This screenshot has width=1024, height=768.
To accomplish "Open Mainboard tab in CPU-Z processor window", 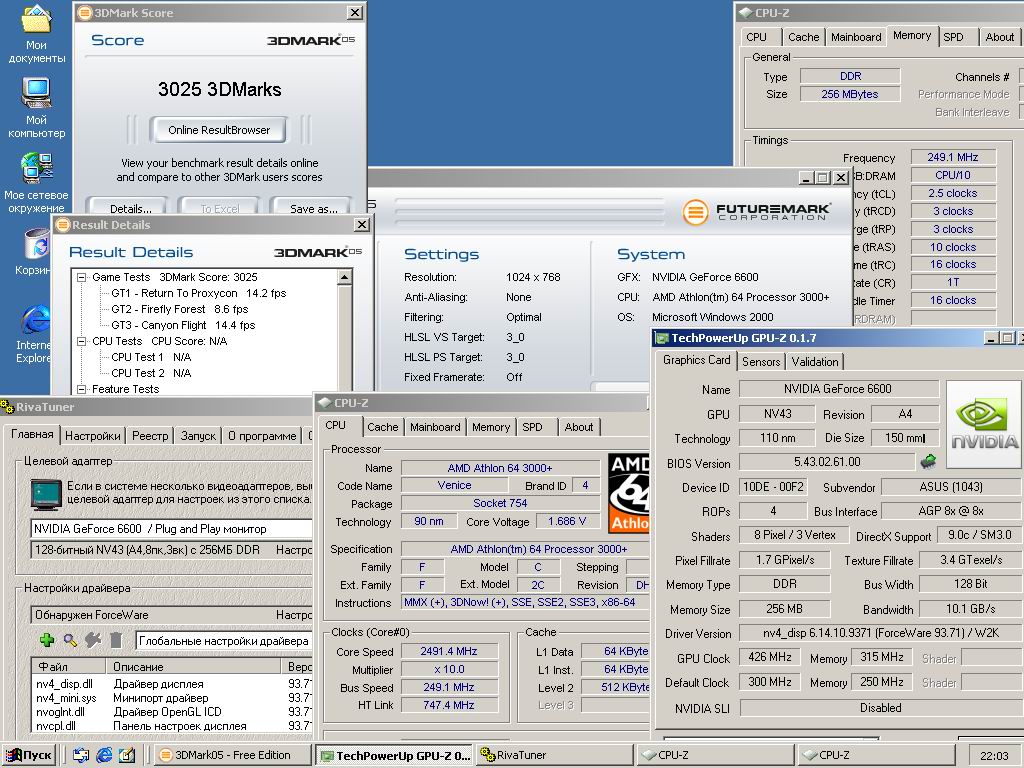I will click(x=435, y=427).
